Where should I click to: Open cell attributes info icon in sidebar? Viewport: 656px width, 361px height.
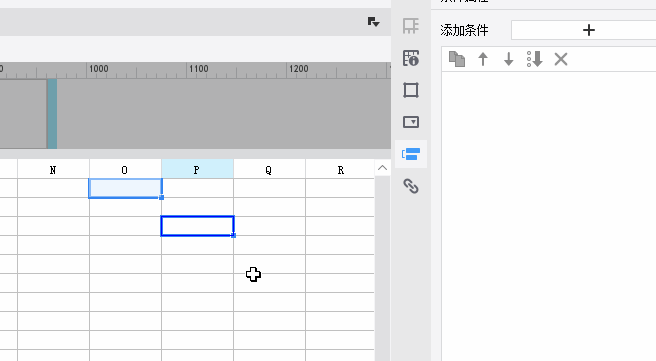[x=411, y=58]
